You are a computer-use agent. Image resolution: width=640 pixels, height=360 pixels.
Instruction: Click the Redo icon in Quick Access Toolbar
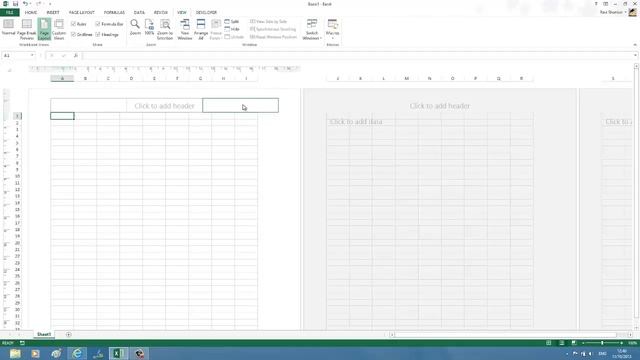point(38,4)
